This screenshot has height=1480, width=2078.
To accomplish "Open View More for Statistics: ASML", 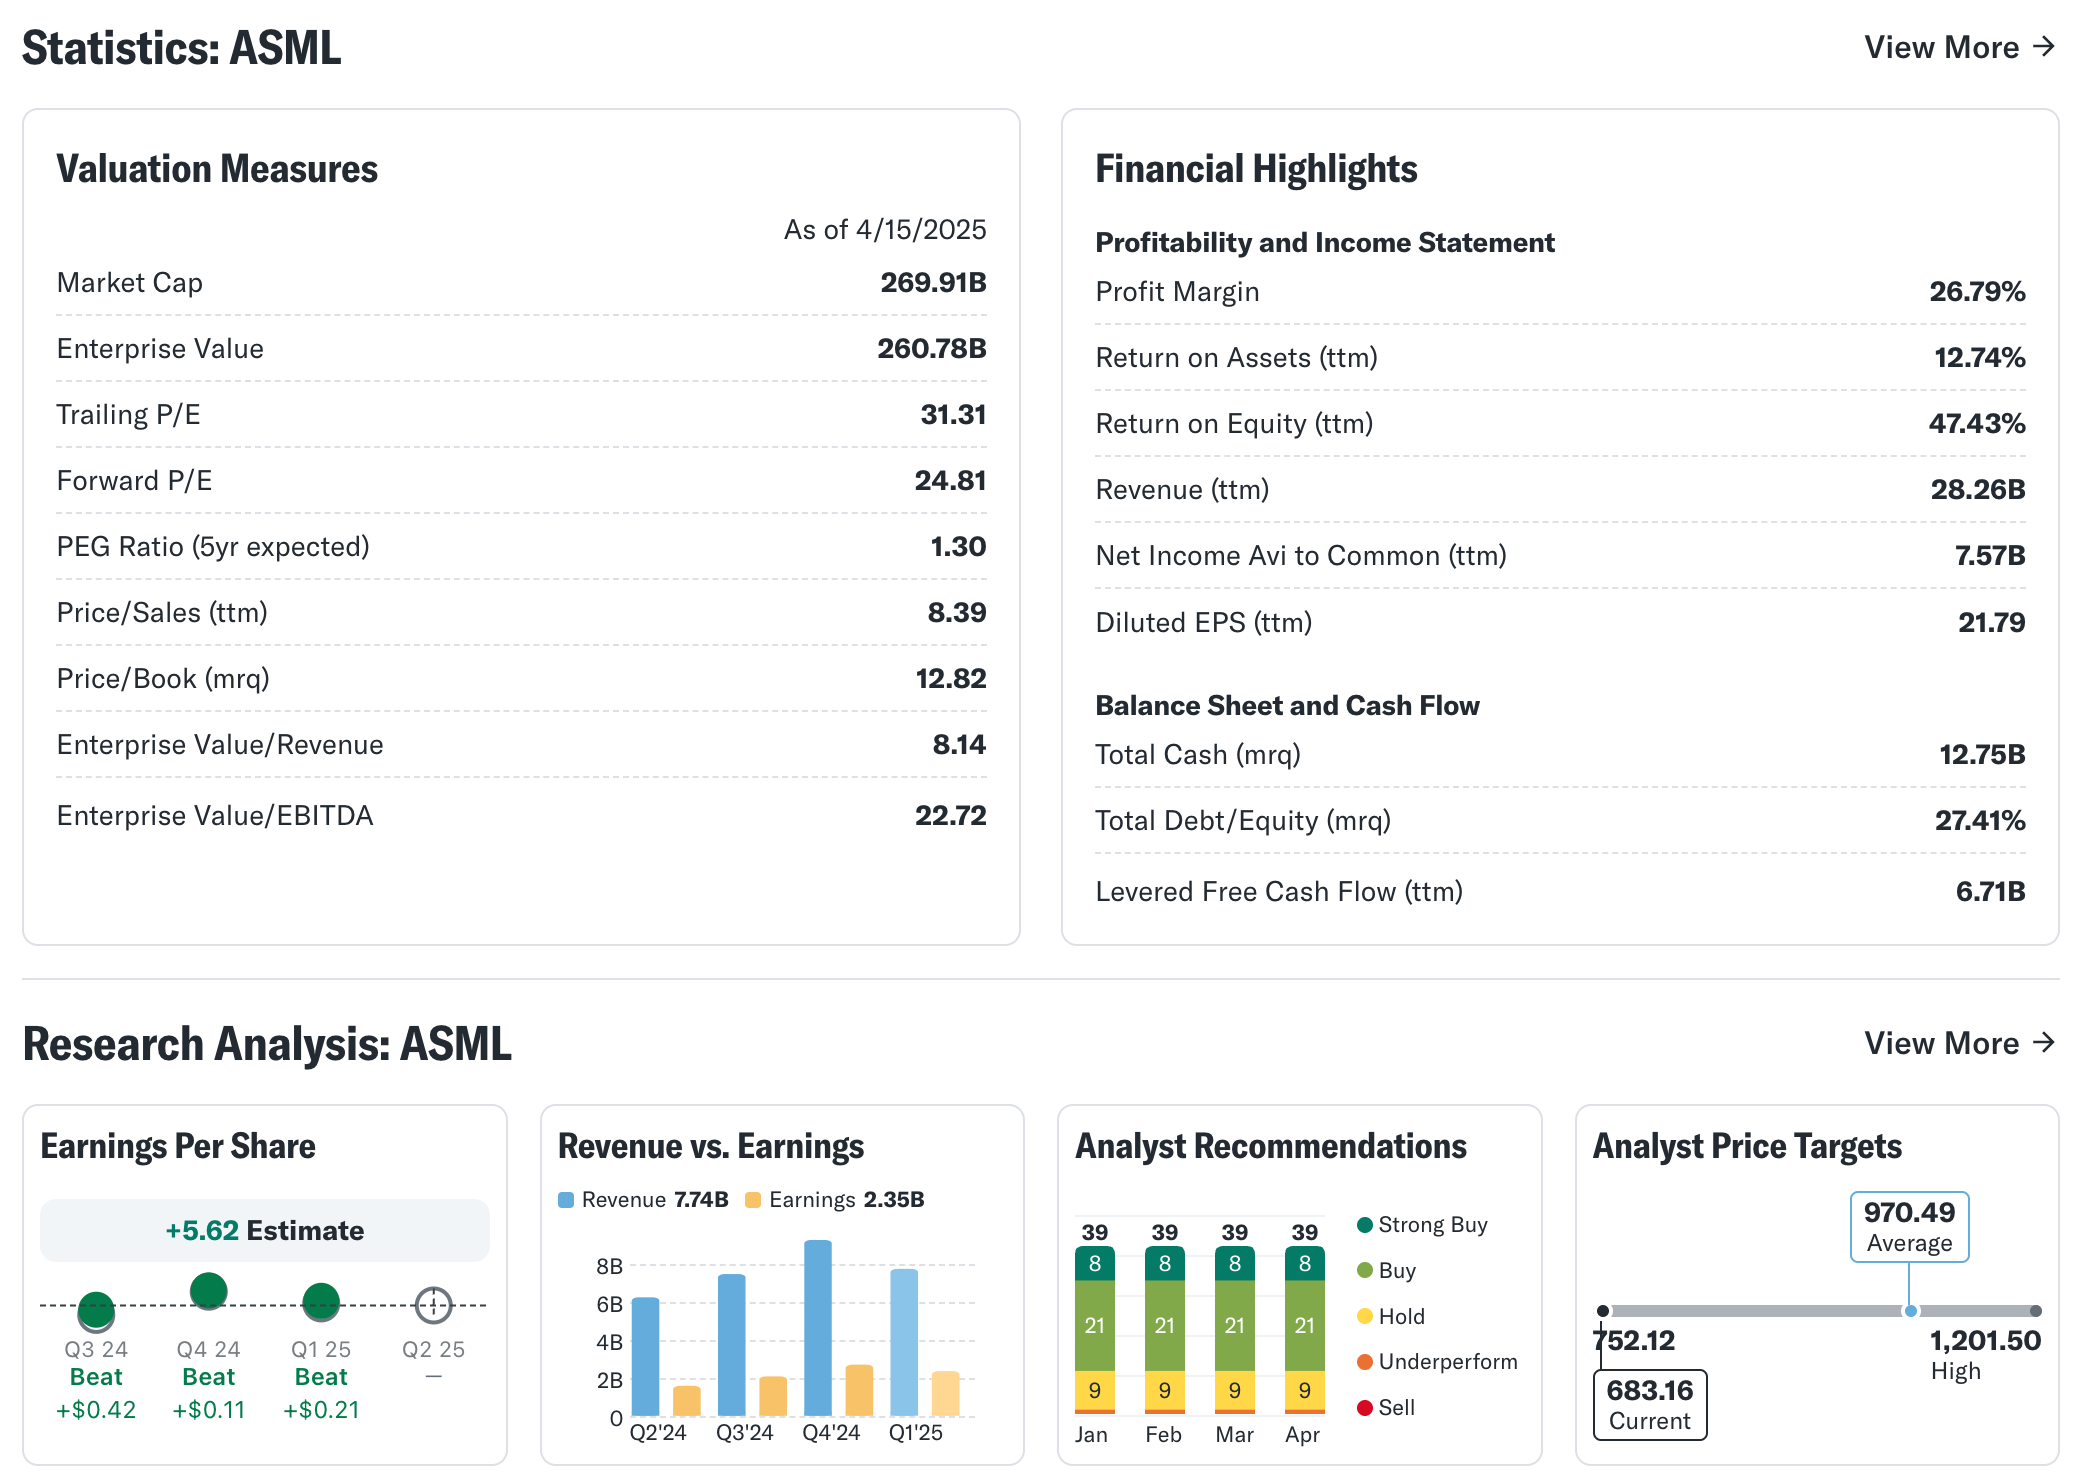I will point(1958,47).
